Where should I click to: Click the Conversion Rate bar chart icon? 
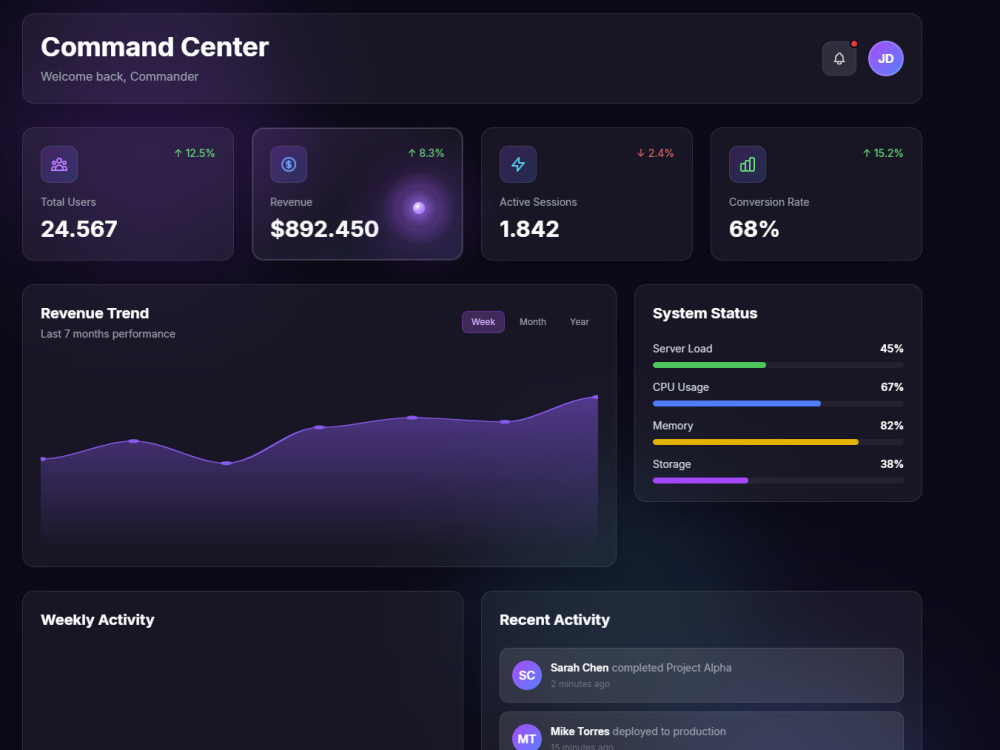[747, 165]
